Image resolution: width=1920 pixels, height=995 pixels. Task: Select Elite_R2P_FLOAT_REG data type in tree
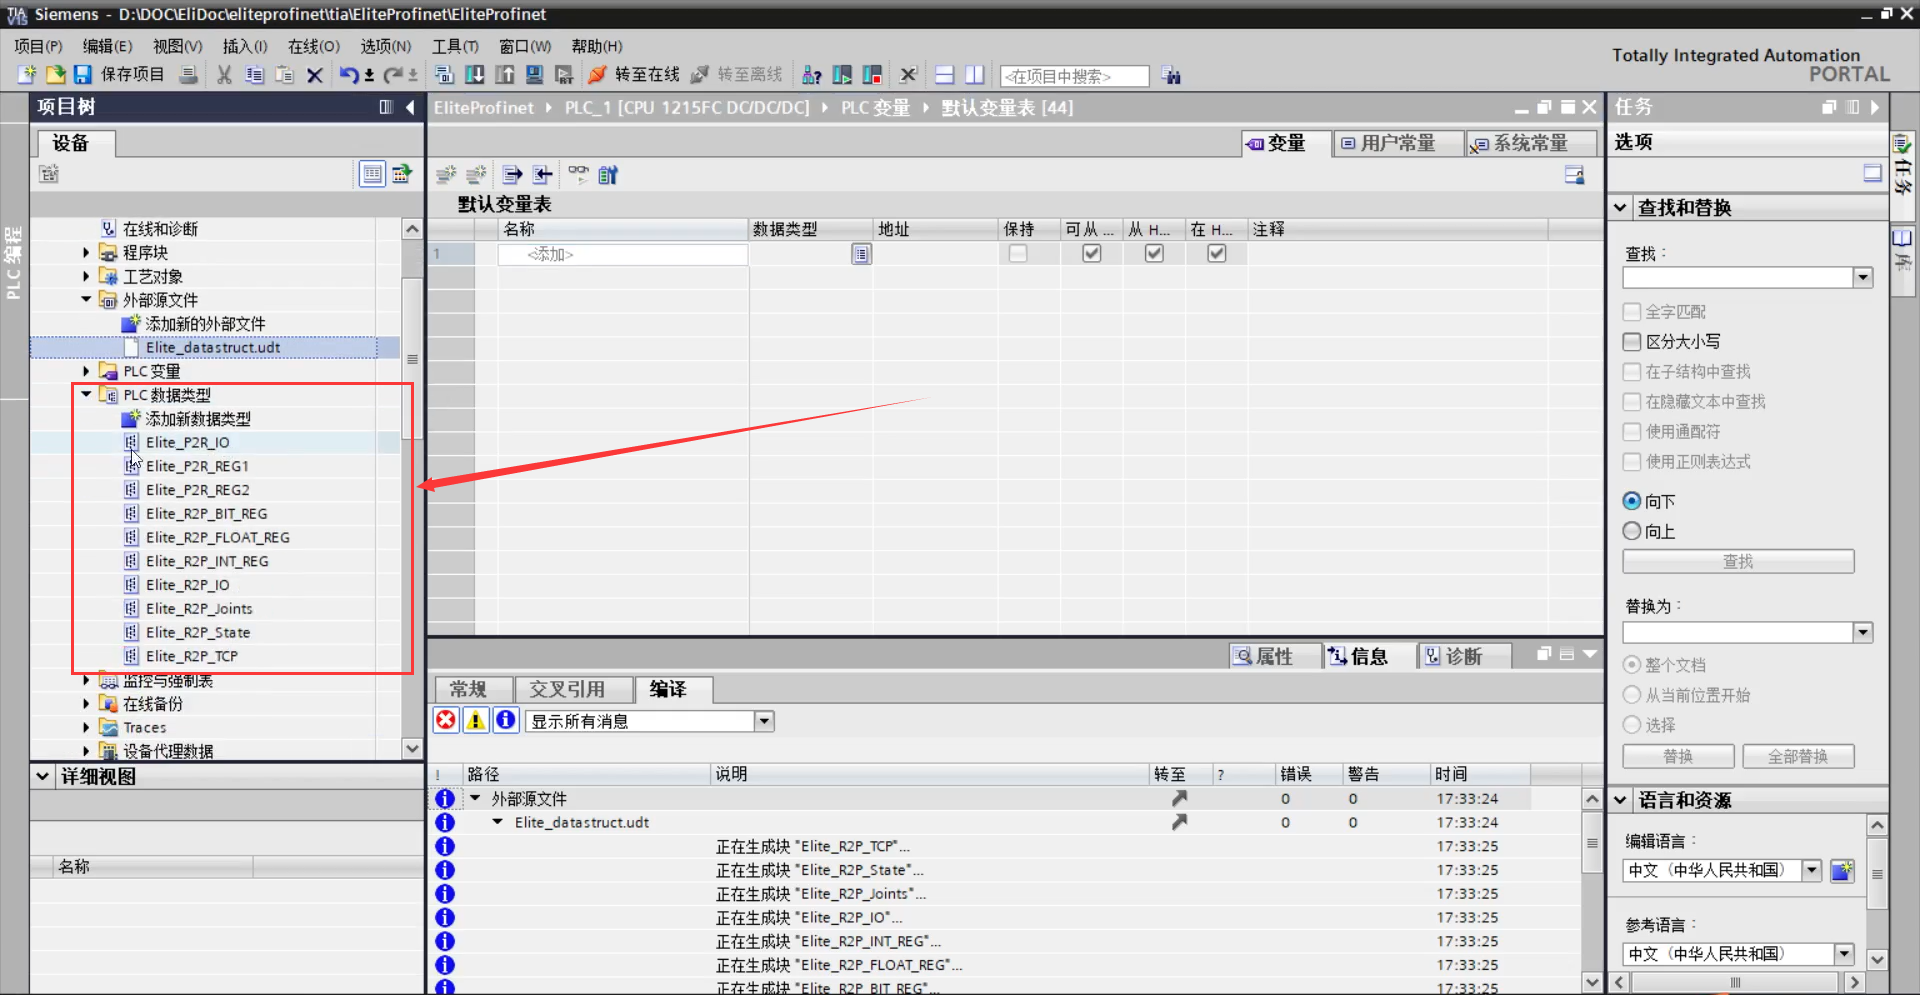[x=217, y=538]
